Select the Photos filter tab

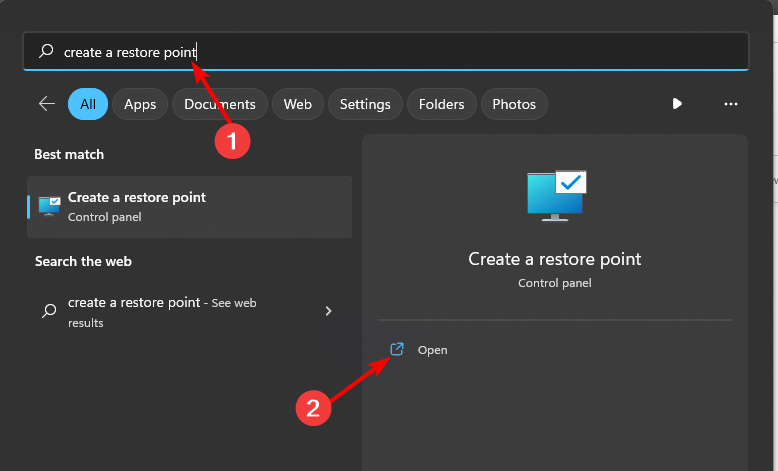click(x=514, y=104)
